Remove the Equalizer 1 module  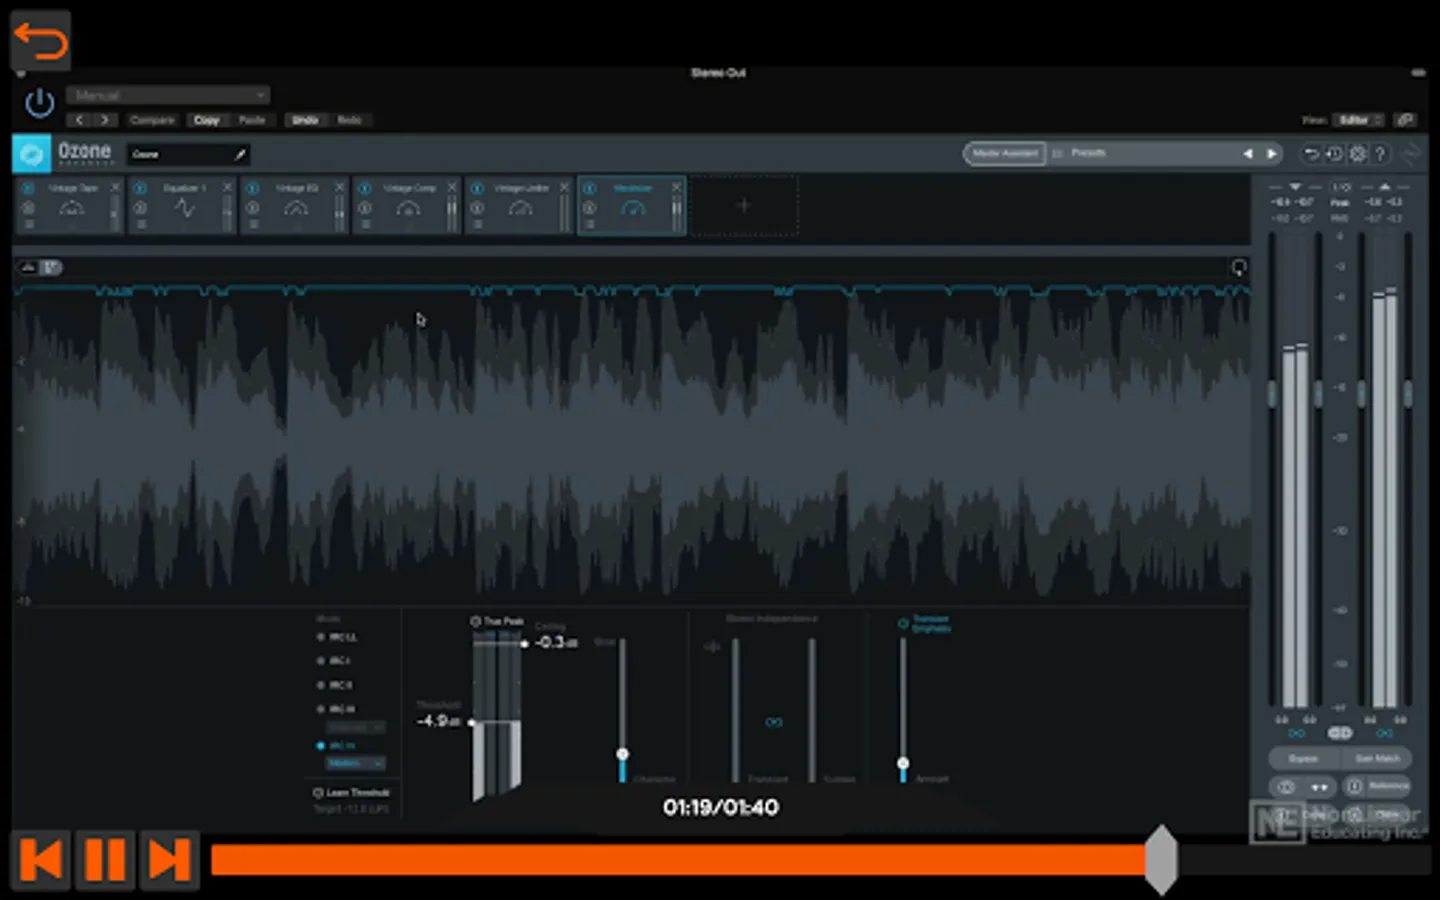click(x=227, y=187)
